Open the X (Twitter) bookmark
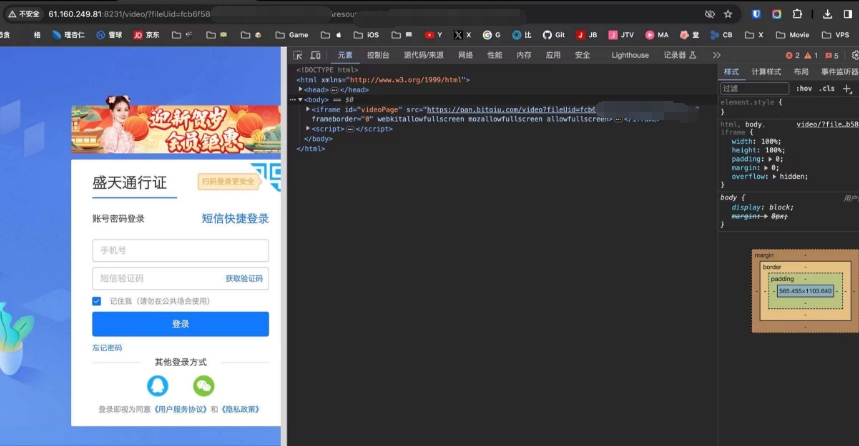Screen dimensions: 859x446 pos(462,35)
